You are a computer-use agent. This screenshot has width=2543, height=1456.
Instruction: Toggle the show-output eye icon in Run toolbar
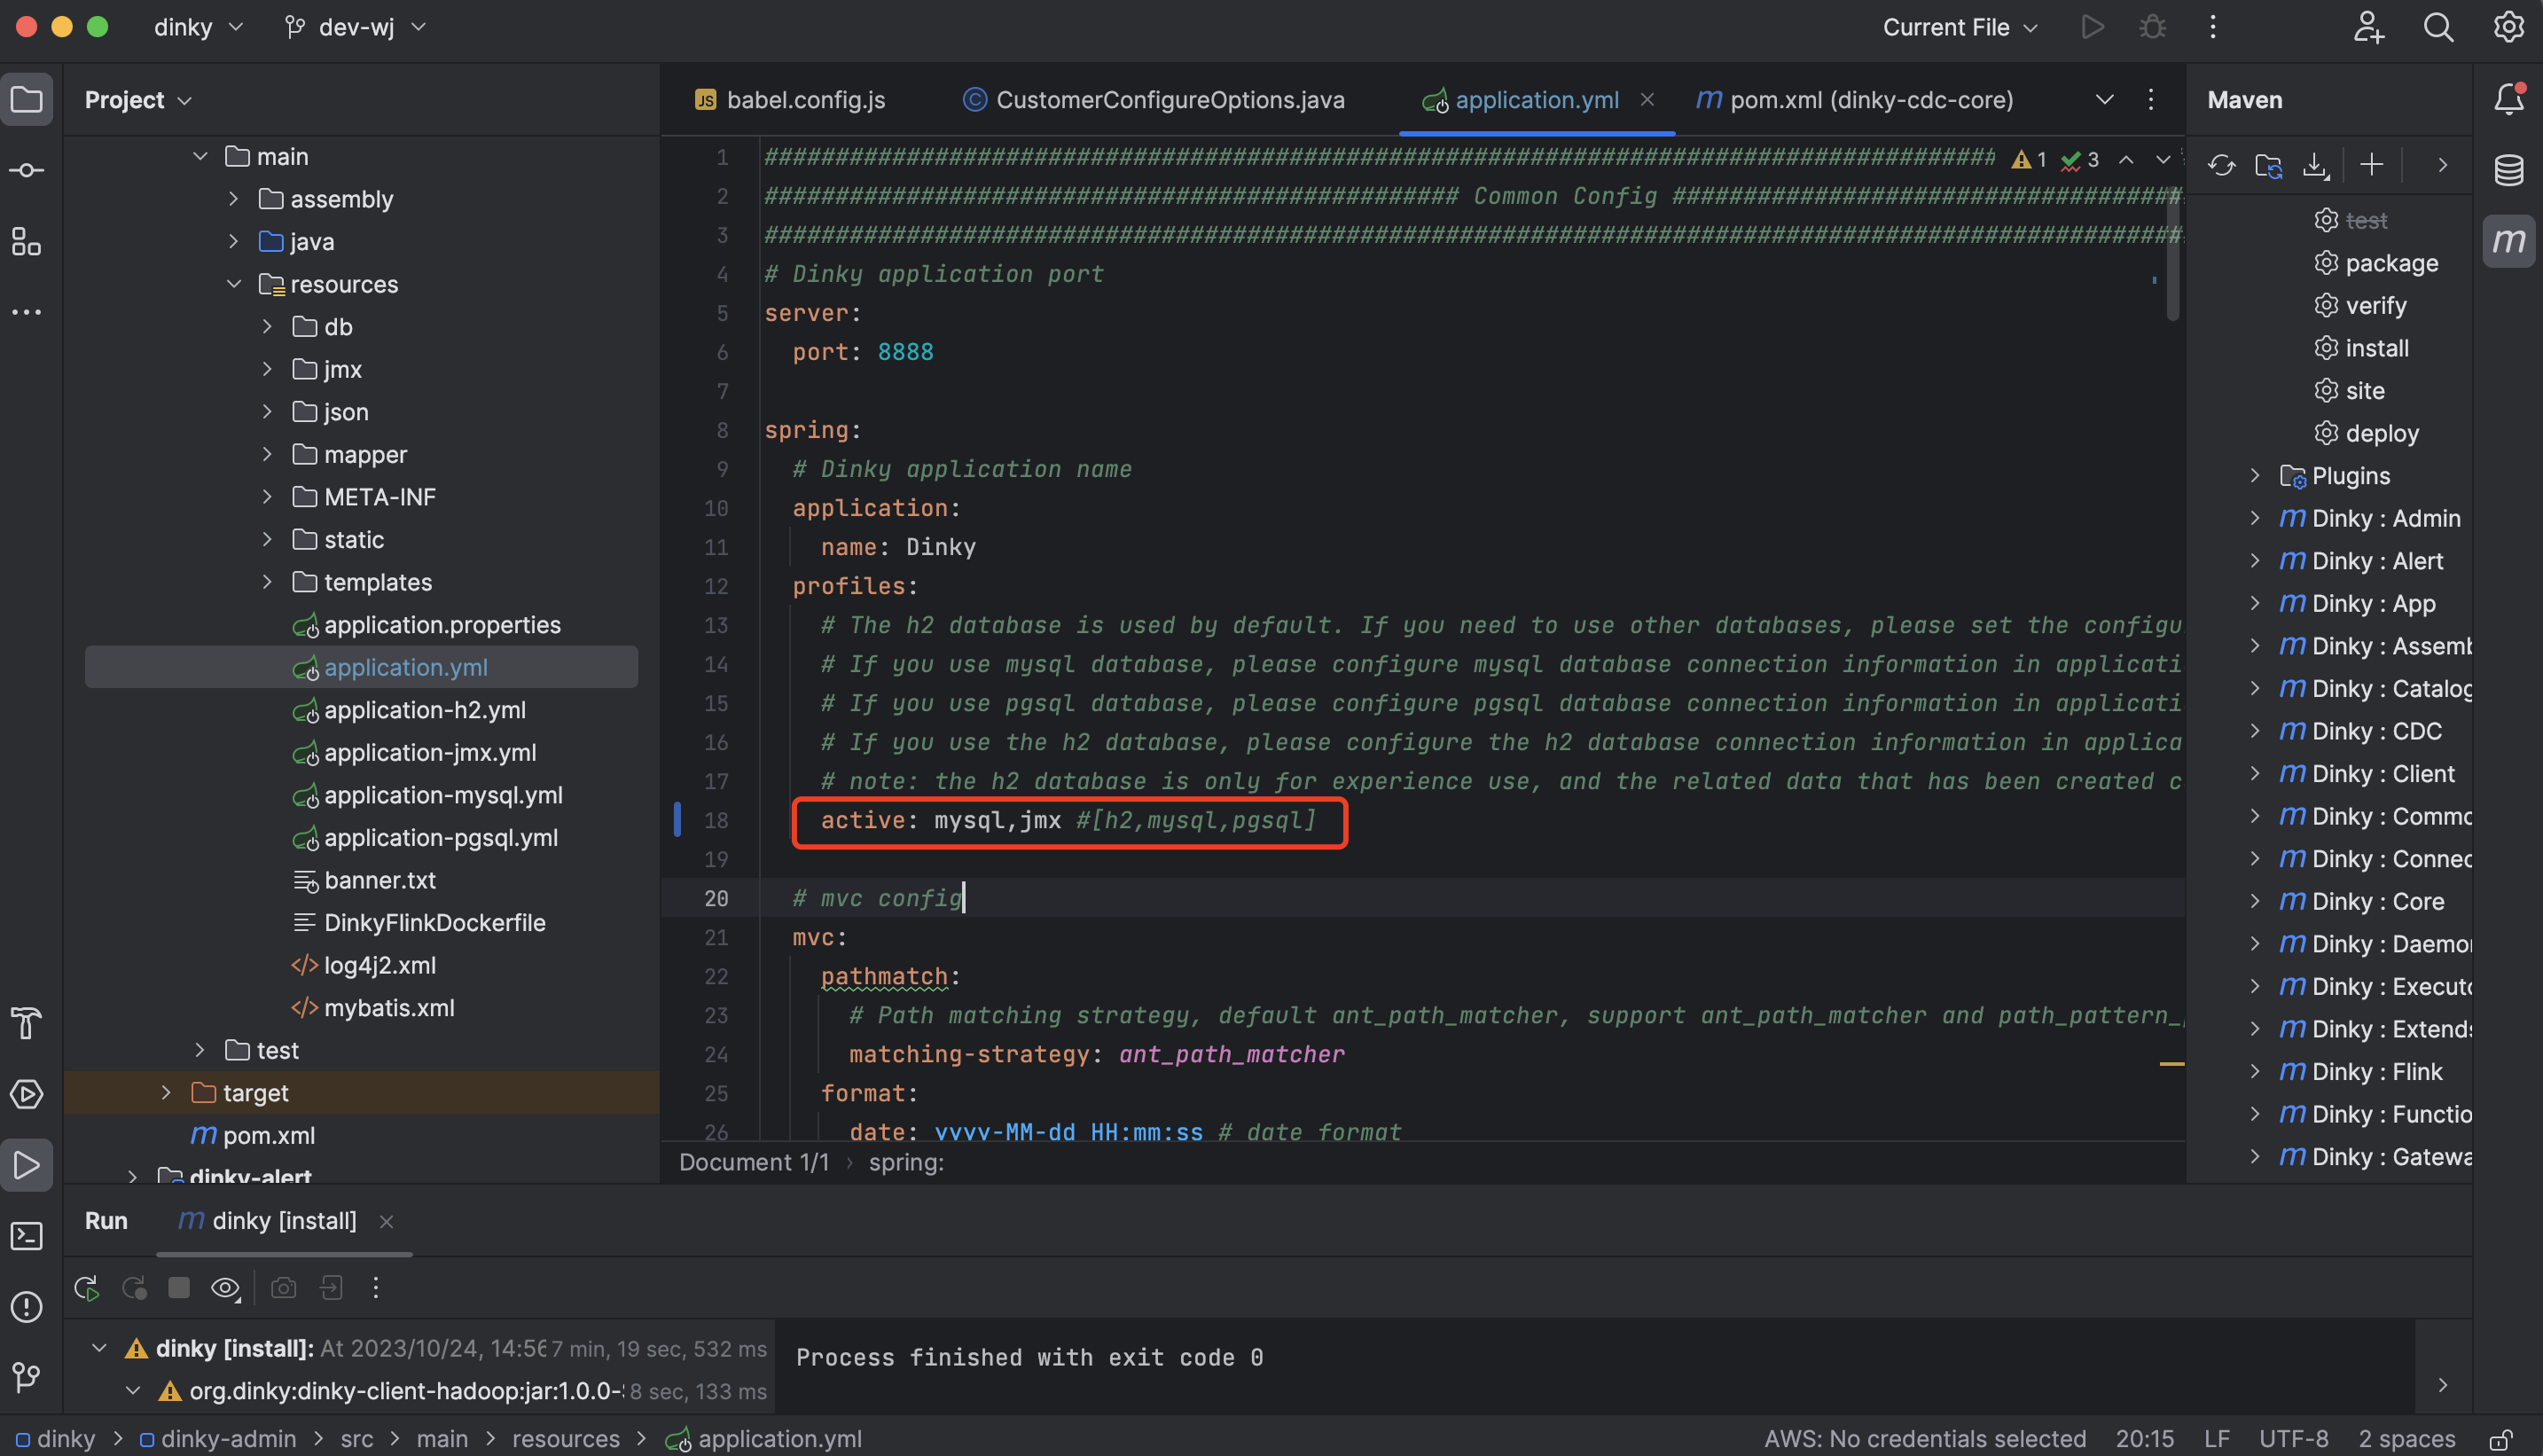click(225, 1288)
